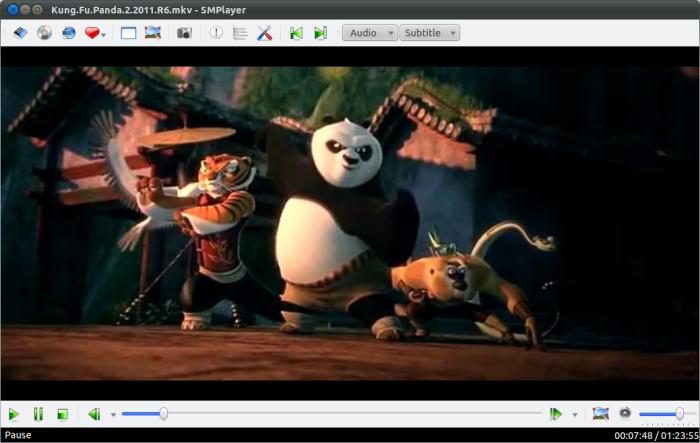Take a screenshot with camera icon
Image resolution: width=700 pixels, height=443 pixels.
point(184,33)
